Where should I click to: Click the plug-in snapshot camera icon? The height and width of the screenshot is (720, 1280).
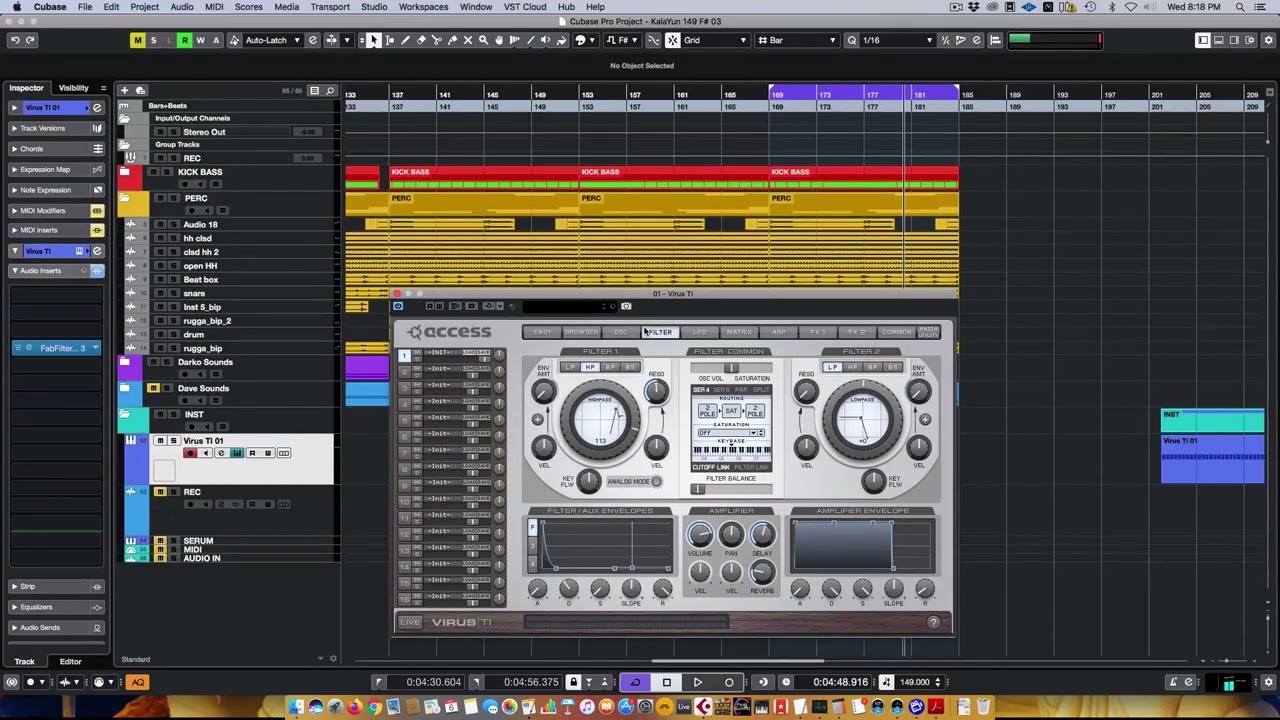pyautogui.click(x=626, y=307)
